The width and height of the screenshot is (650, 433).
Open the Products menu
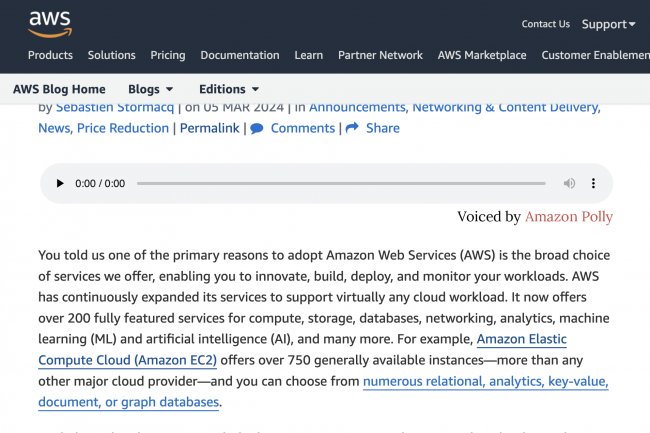[x=50, y=56]
